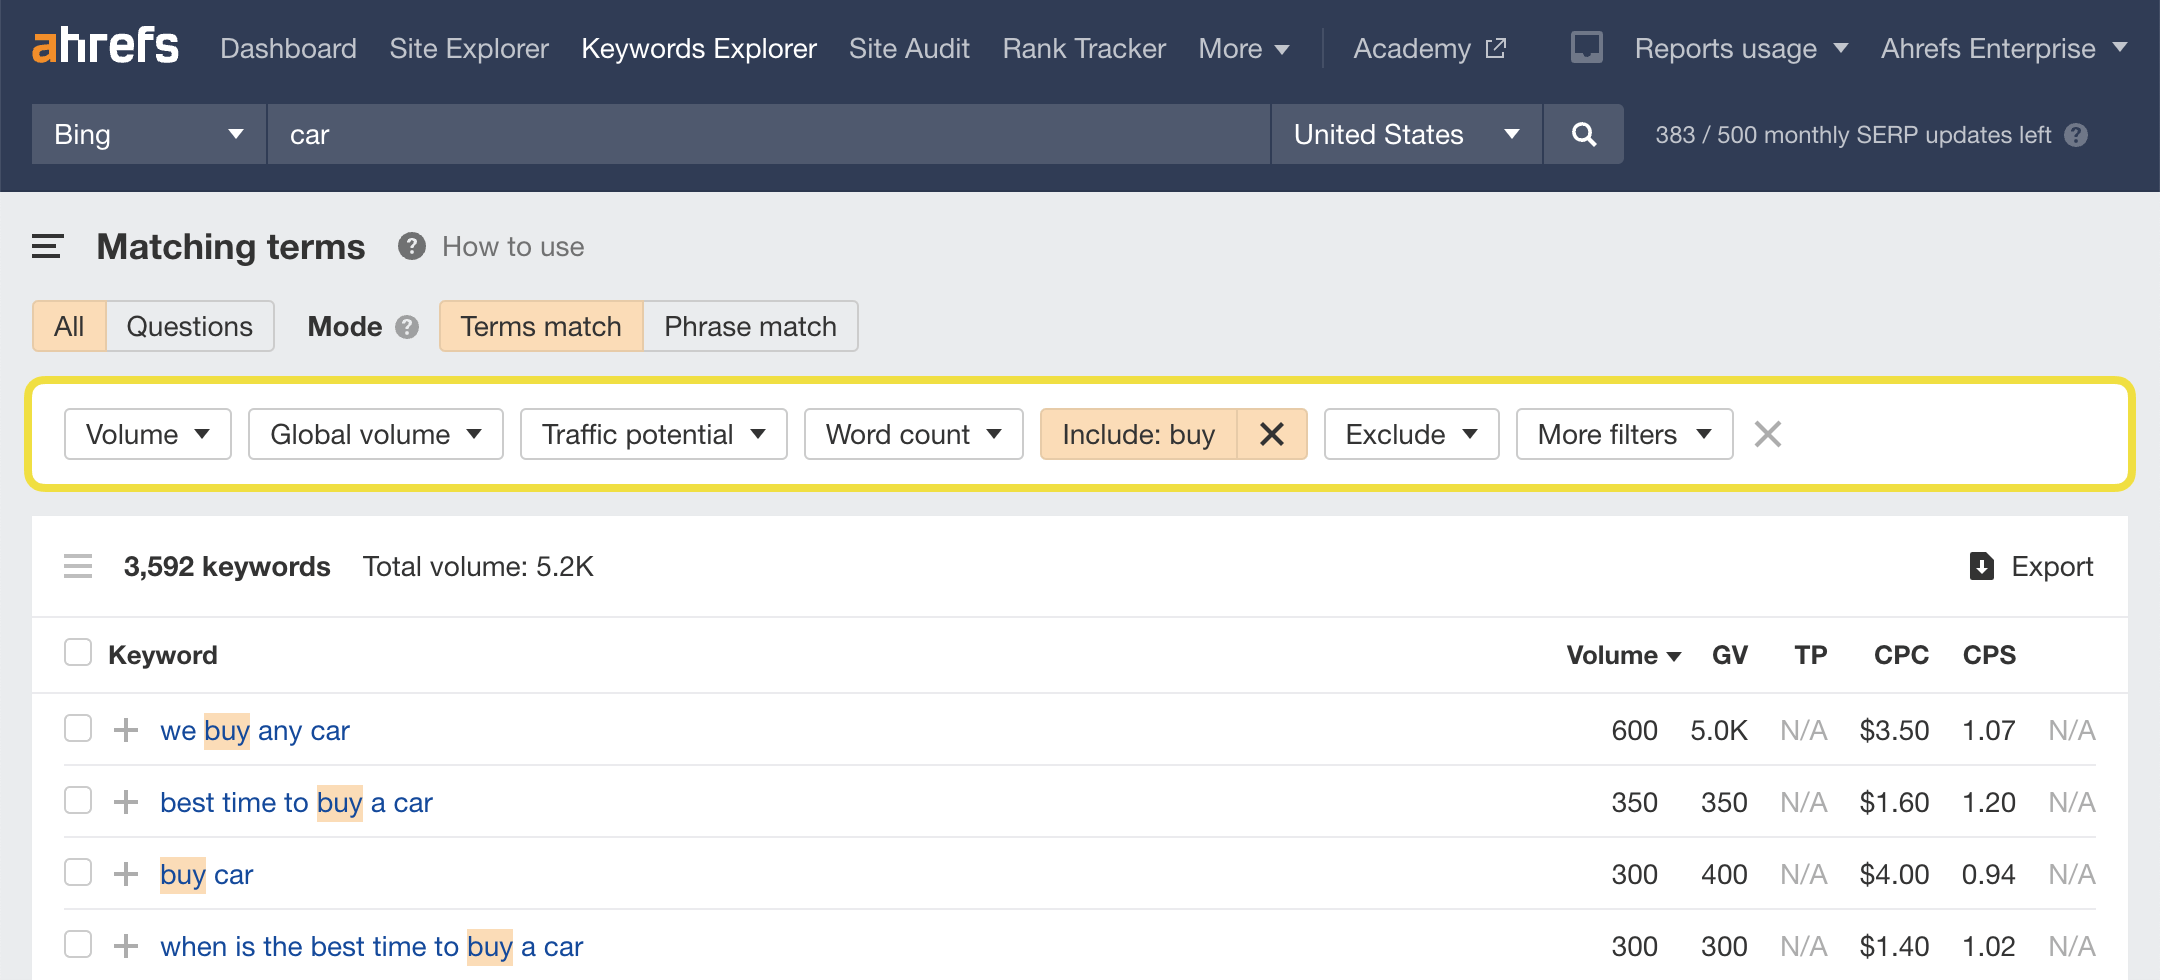The height and width of the screenshot is (980, 2160).
Task: Remove the Include: buy filter
Action: click(x=1271, y=434)
